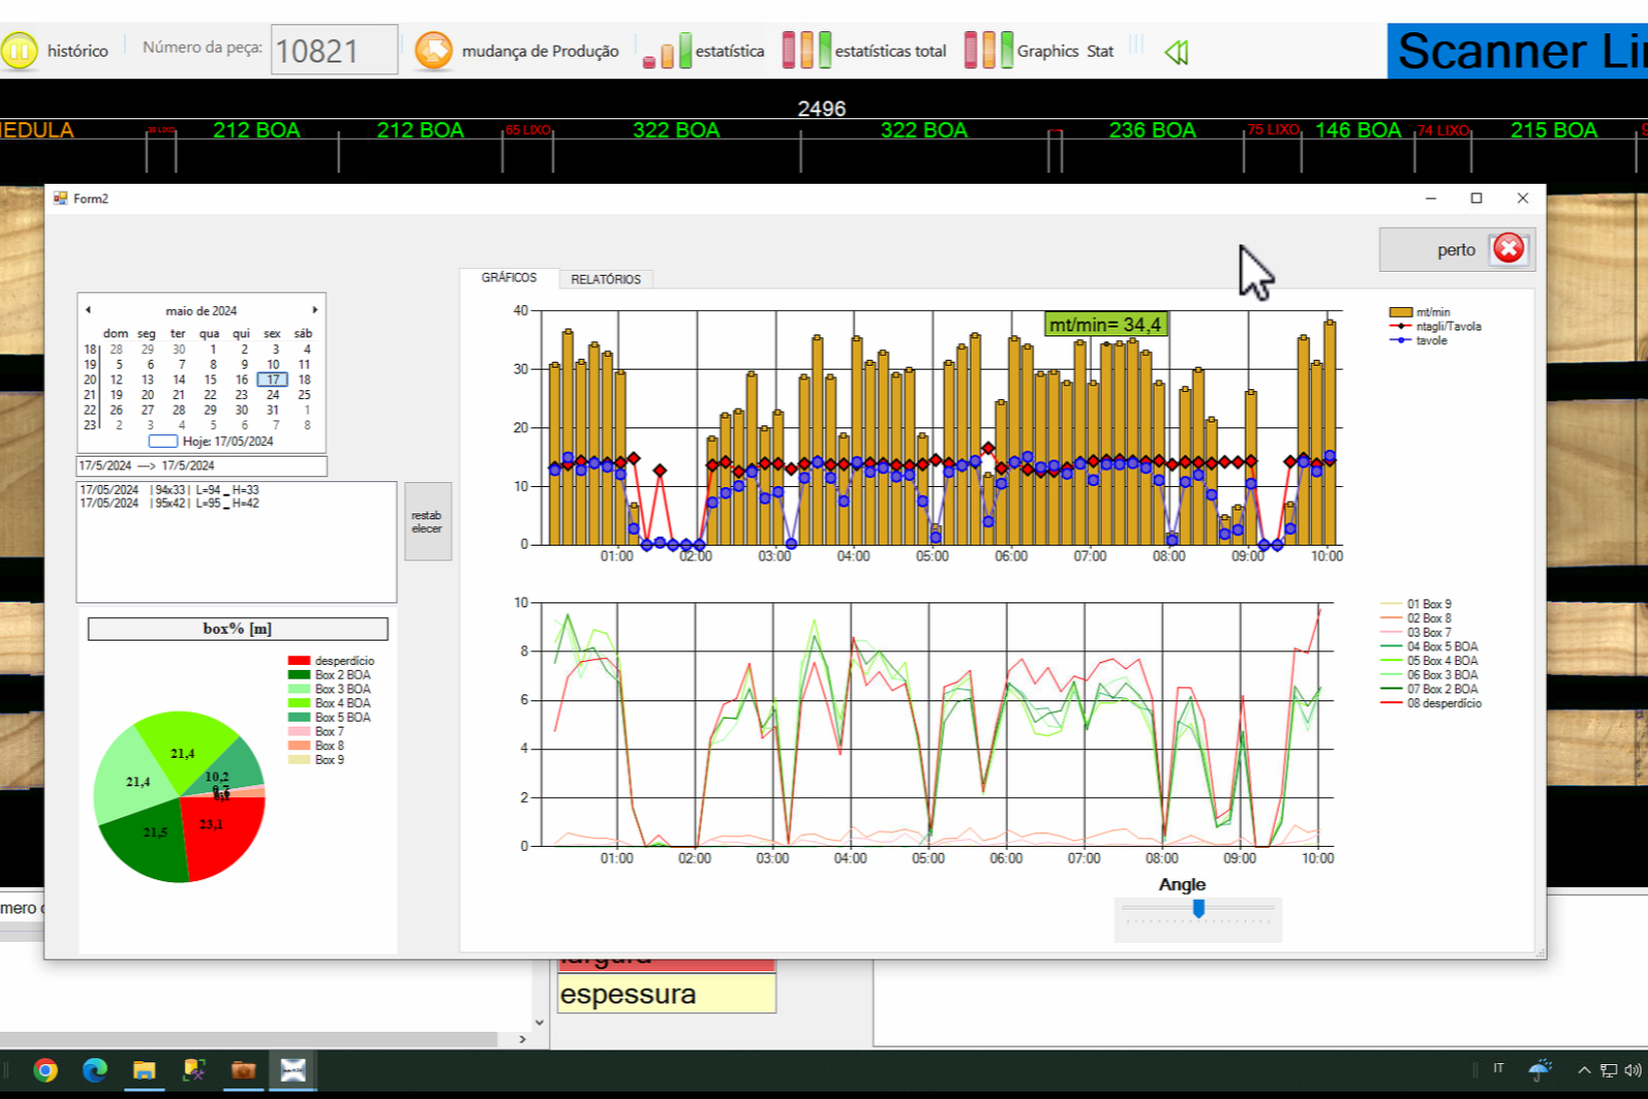The height and width of the screenshot is (1099, 1648).
Task: Click the Stat toolbar label
Action: point(1100,51)
